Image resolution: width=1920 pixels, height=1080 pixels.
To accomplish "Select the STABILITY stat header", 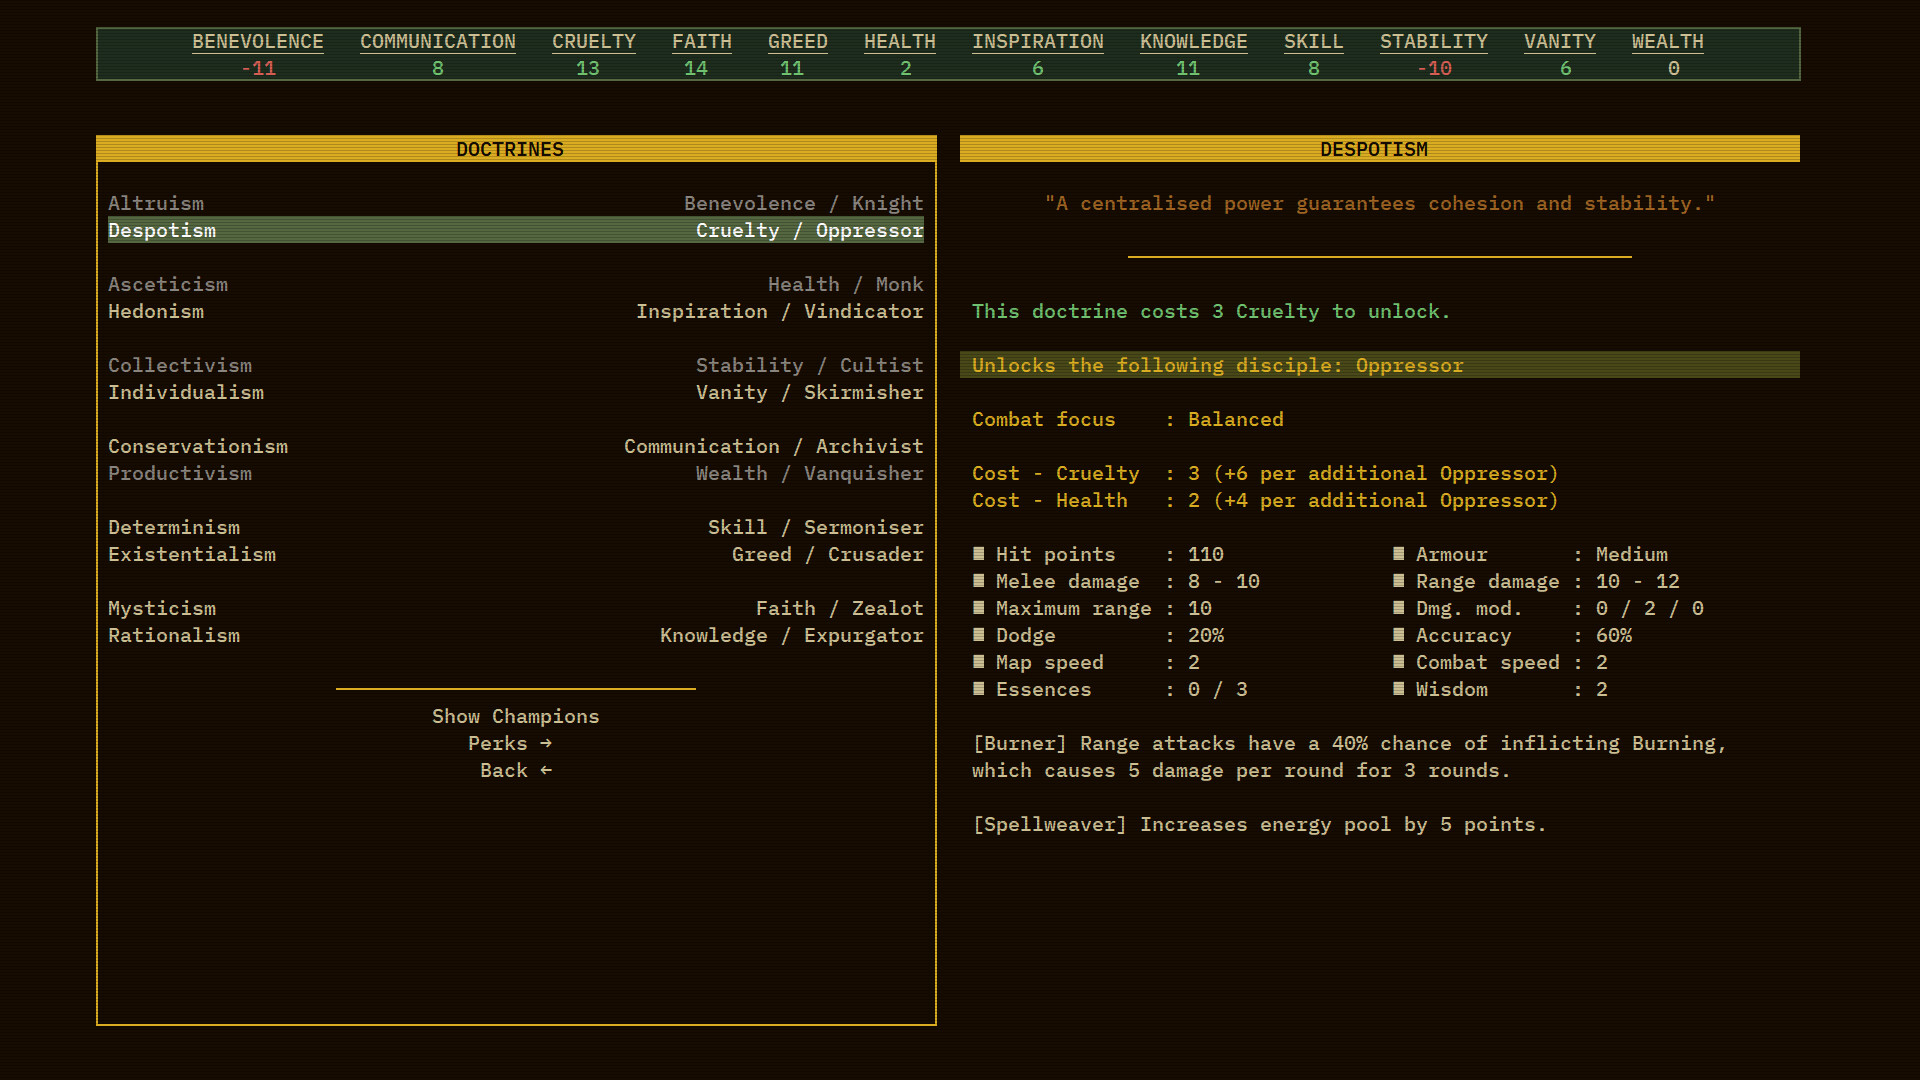I will point(1434,42).
